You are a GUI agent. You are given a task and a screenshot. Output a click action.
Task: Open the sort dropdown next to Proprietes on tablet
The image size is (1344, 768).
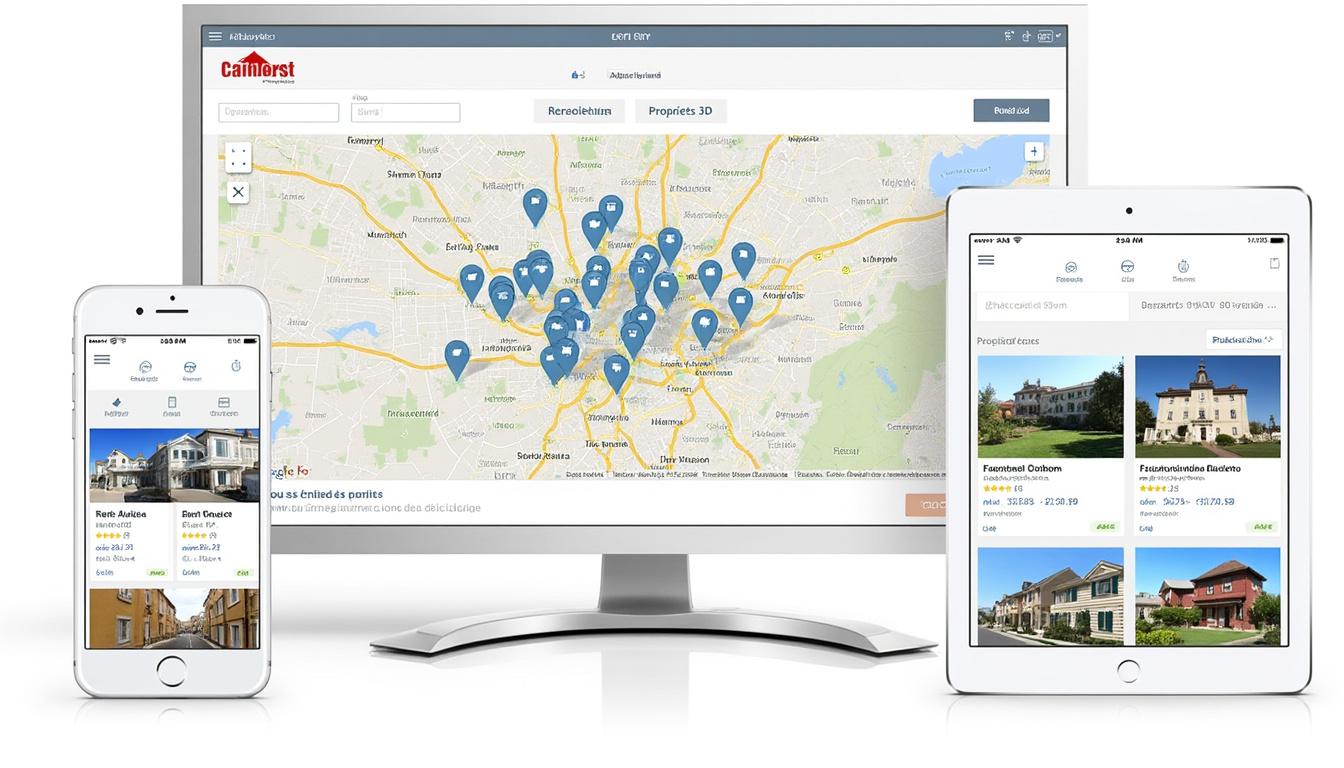coord(1243,338)
